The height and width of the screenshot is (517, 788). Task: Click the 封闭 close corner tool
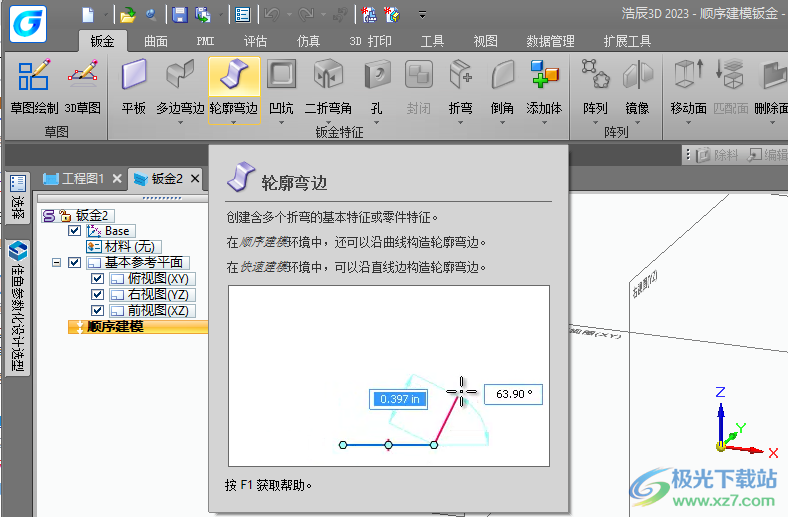click(x=419, y=86)
